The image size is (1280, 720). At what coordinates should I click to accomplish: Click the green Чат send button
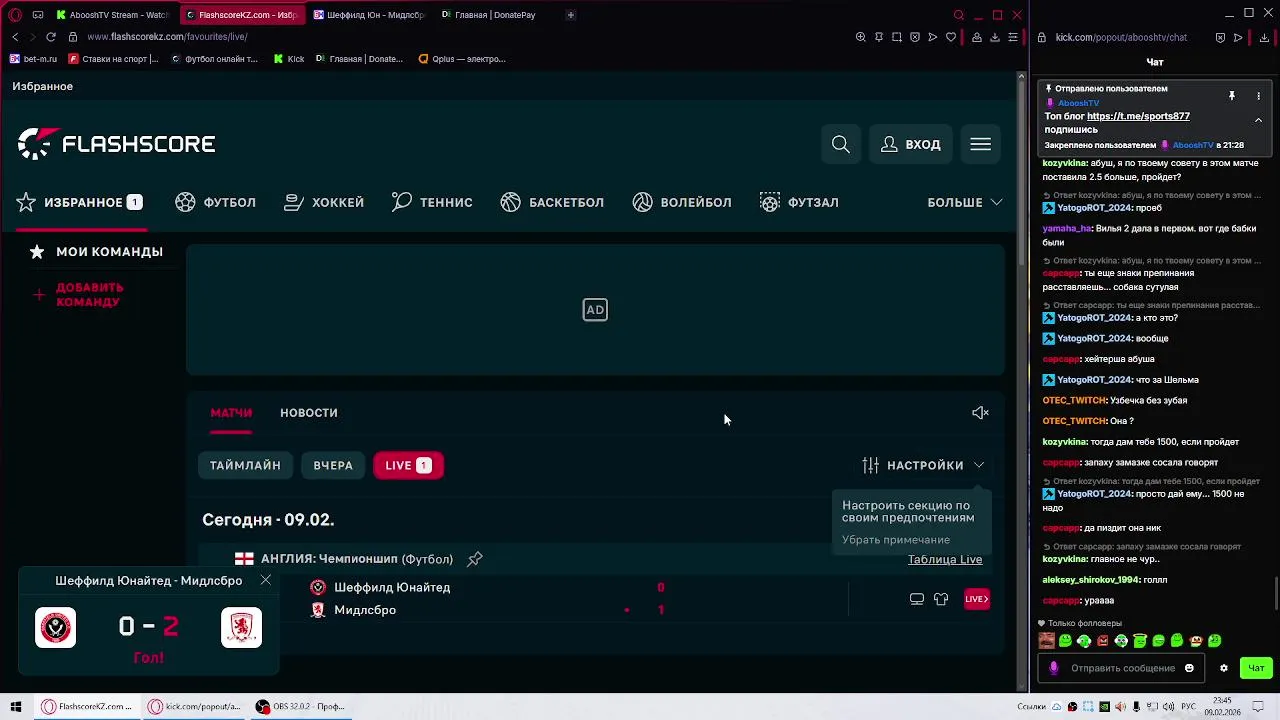tap(1256, 668)
